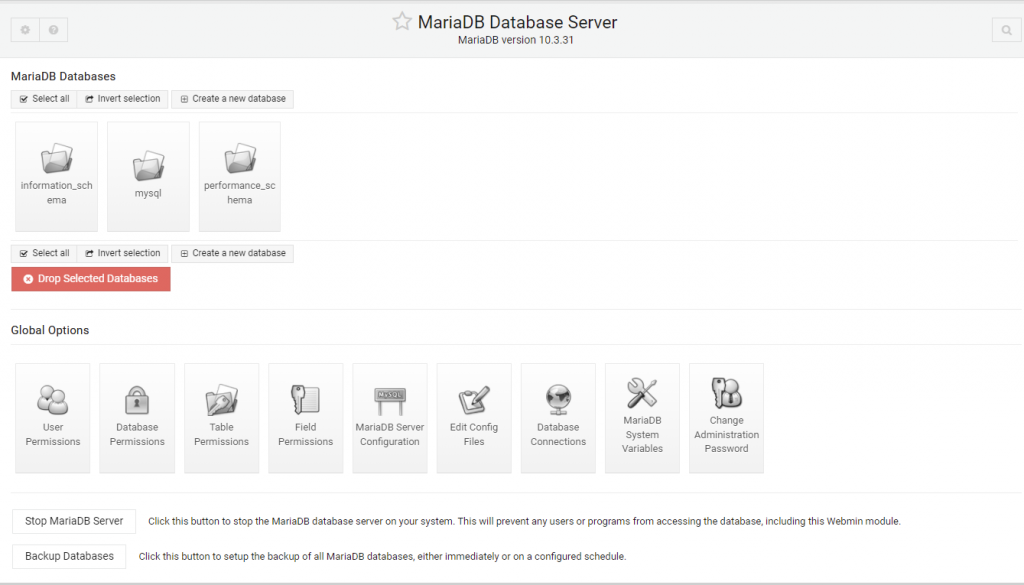Open Database Permissions padlock icon
This screenshot has height=585, width=1024.
pos(137,400)
